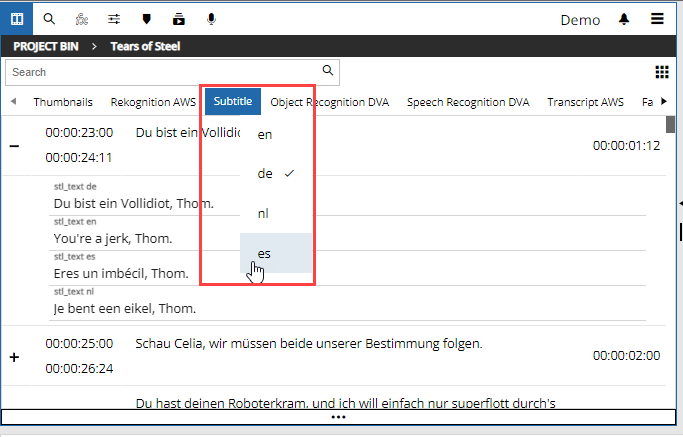Viewport: 683px width, 437px height.
Task: Choose 'en' language option in dropdown
Action: [x=265, y=133]
